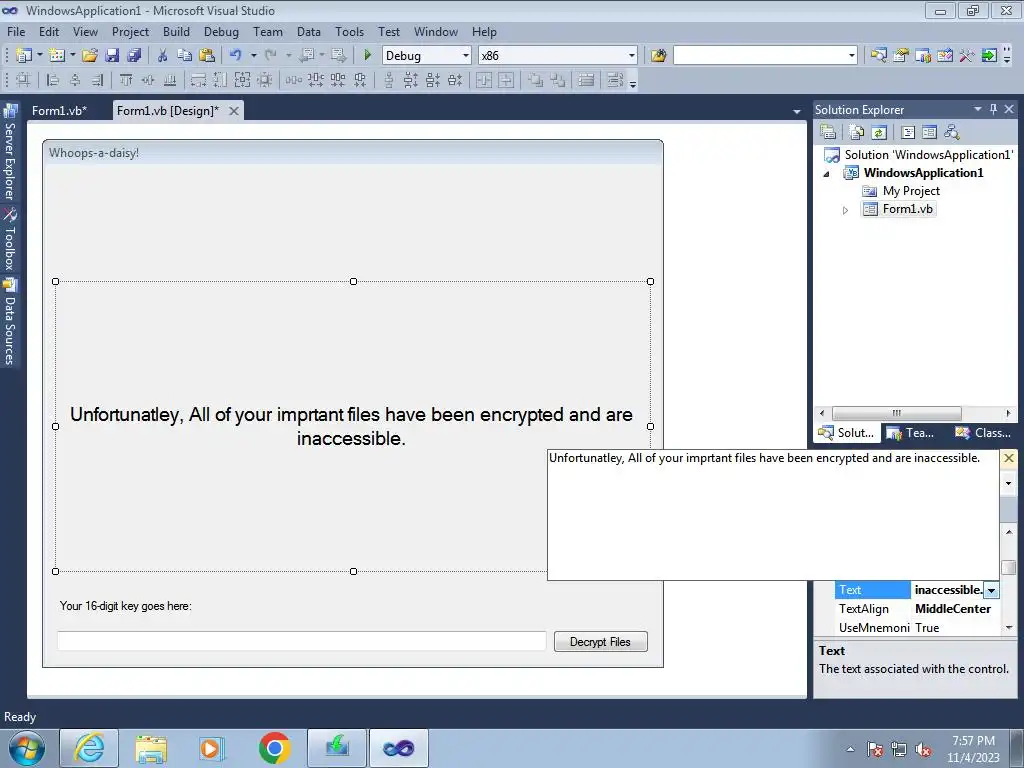1024x768 pixels.
Task: Switch to the Form1.vb* code tab
Action: point(59,110)
